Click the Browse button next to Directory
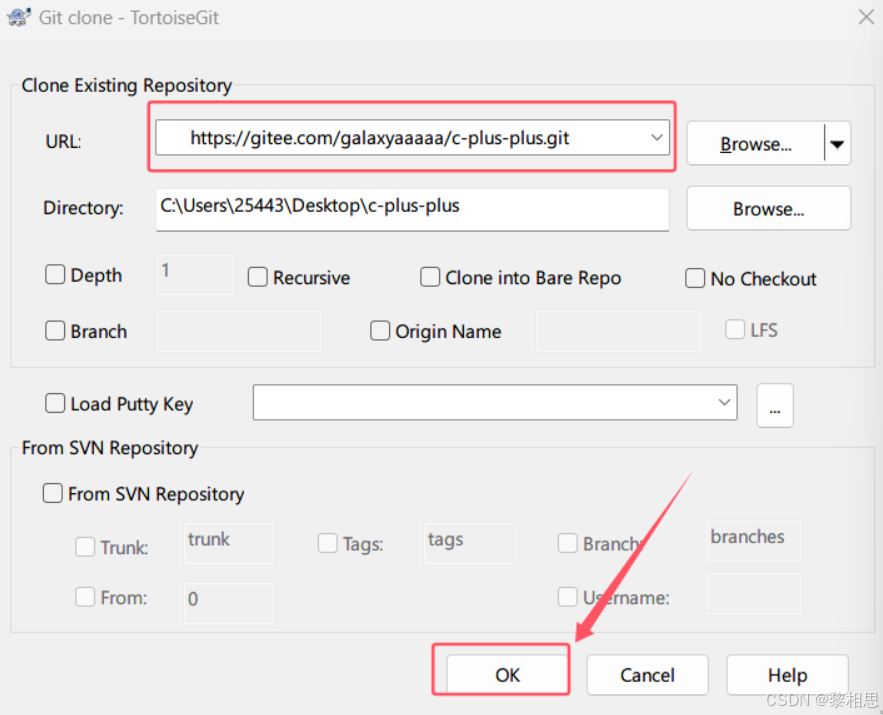Viewport: 883px width, 715px height. pos(769,209)
